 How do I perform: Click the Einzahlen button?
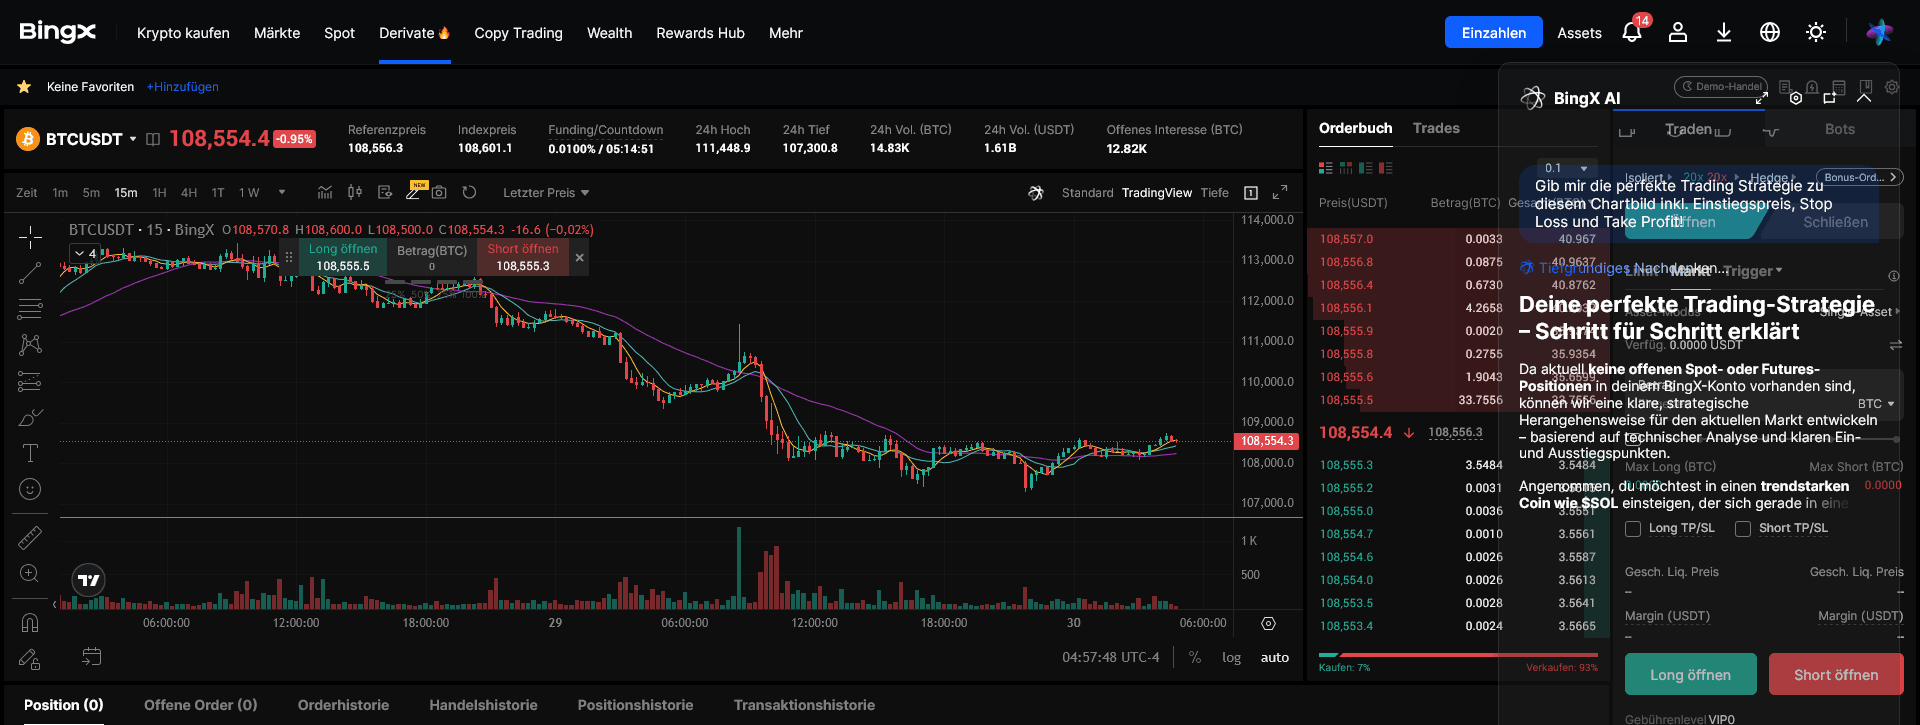click(1493, 33)
